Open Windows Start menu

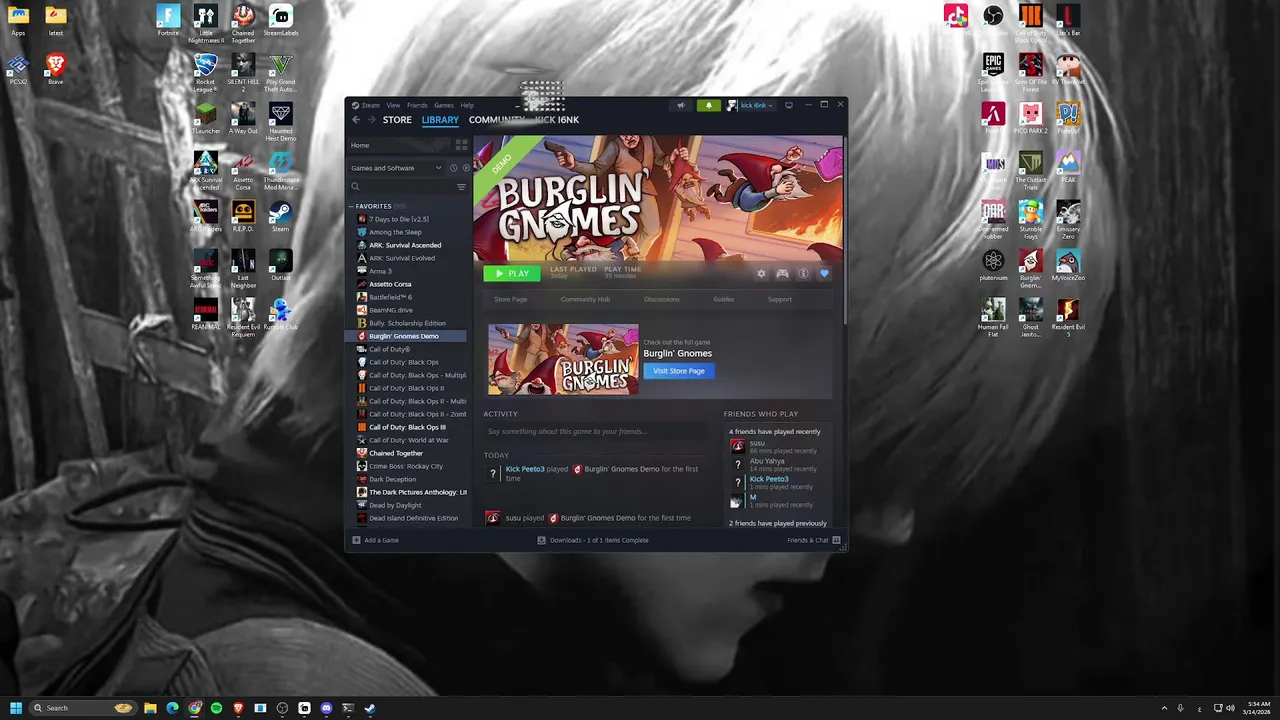point(15,708)
